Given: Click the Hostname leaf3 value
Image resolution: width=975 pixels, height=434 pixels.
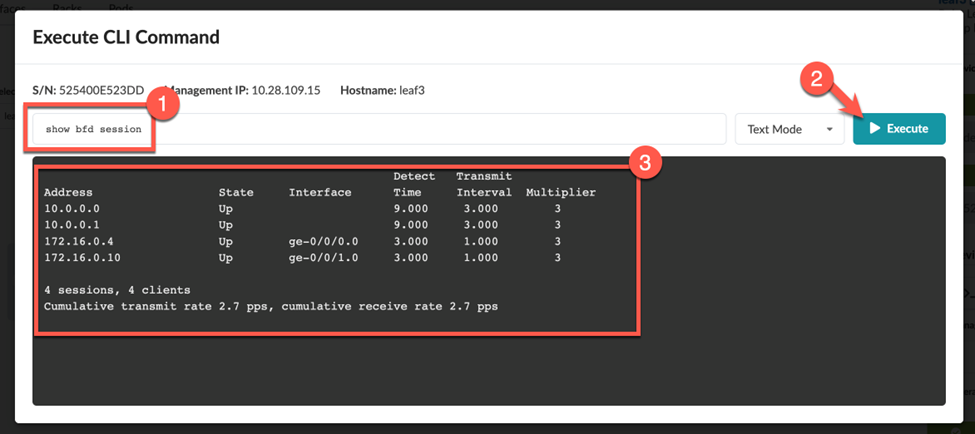Looking at the screenshot, I should click(412, 91).
